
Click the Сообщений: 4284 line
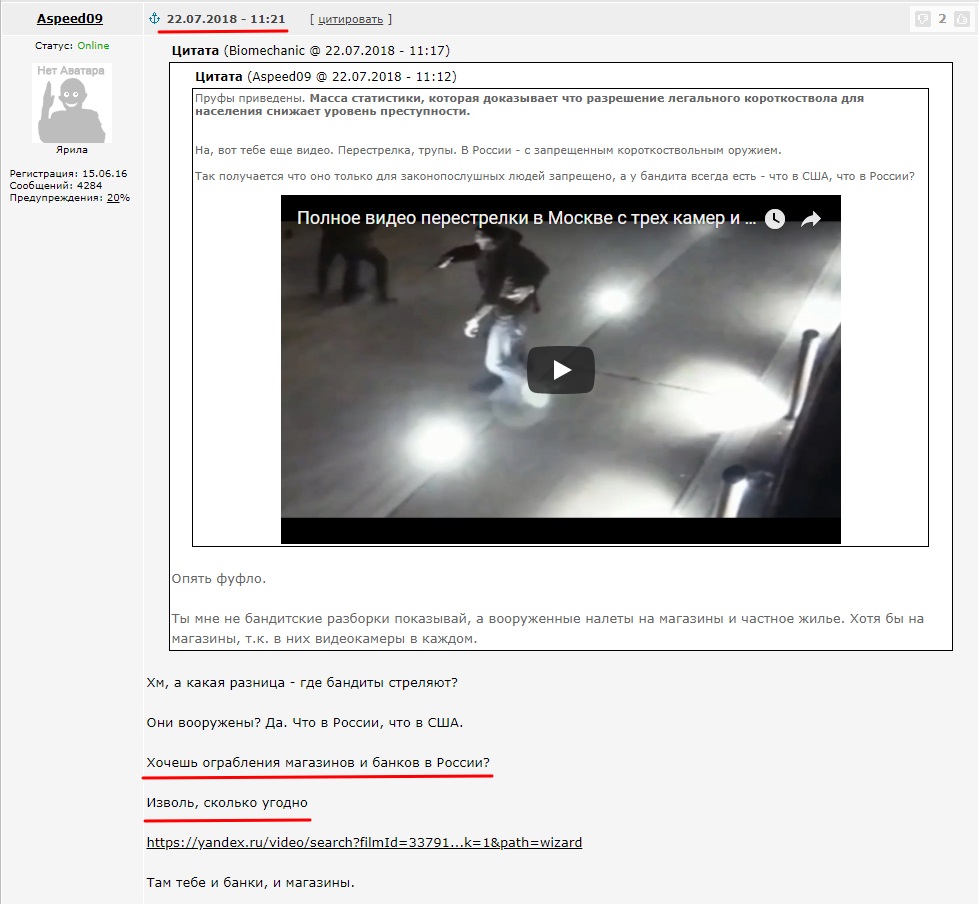pyautogui.click(x=56, y=185)
